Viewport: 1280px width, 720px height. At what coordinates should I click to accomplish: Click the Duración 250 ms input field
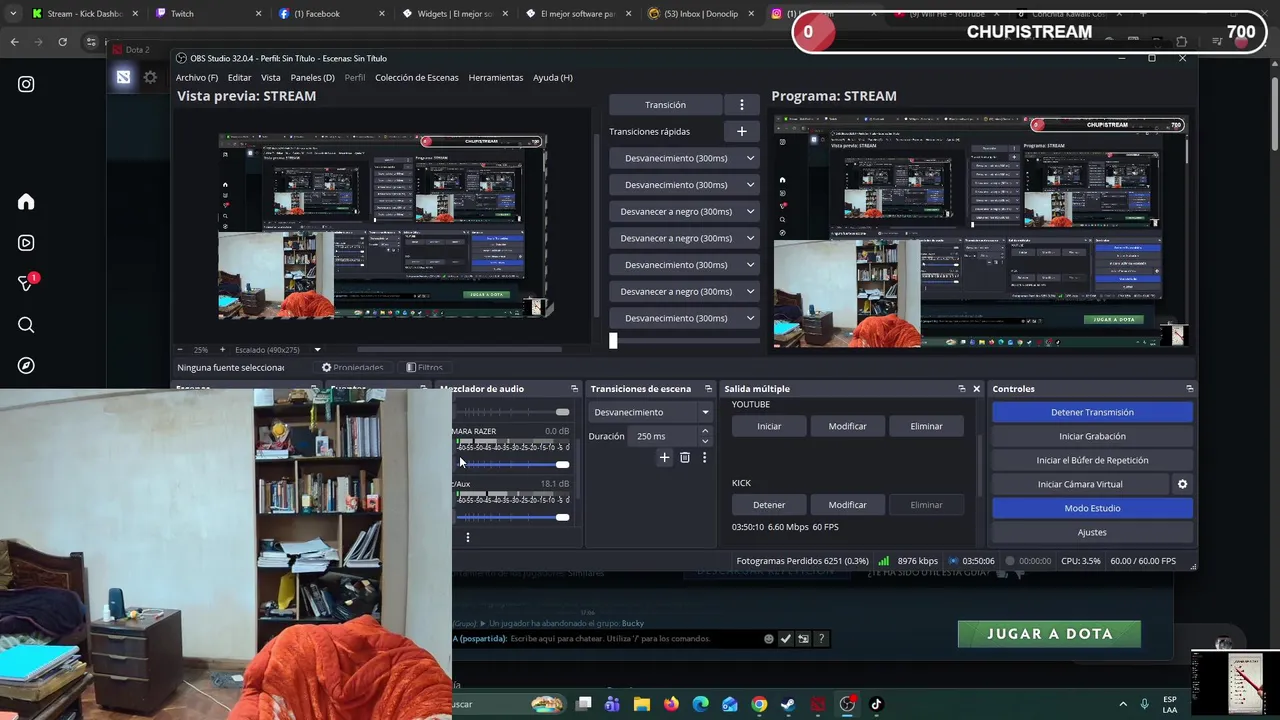(x=664, y=436)
